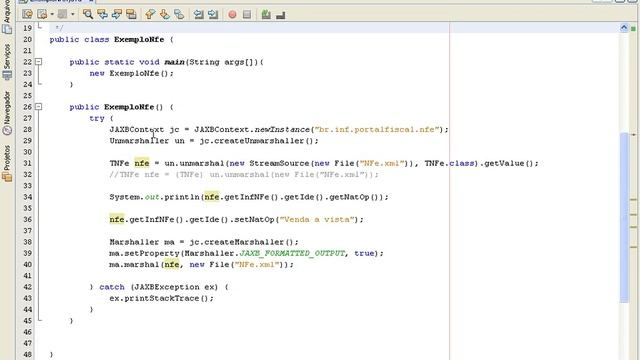Click the lowest mark on the error stripe
Viewport: 640px width, 360px height.
point(634,247)
